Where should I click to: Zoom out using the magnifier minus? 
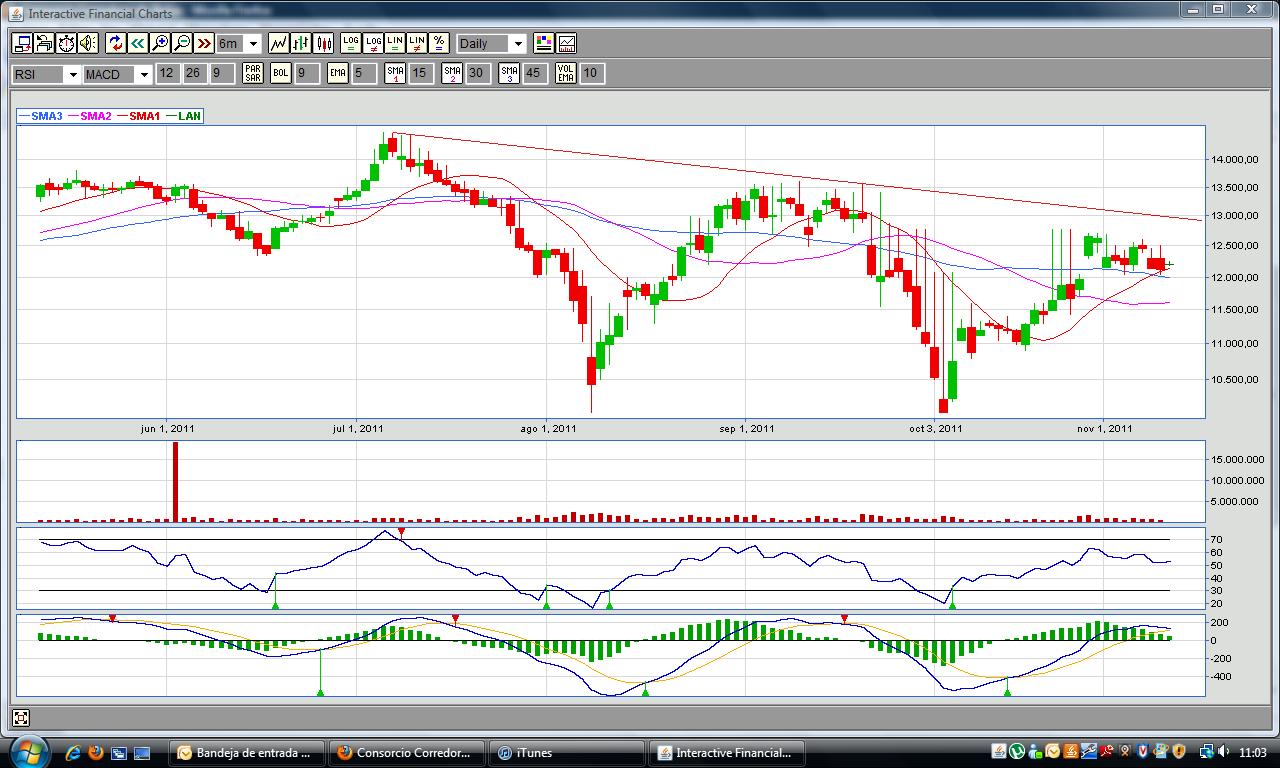182,43
